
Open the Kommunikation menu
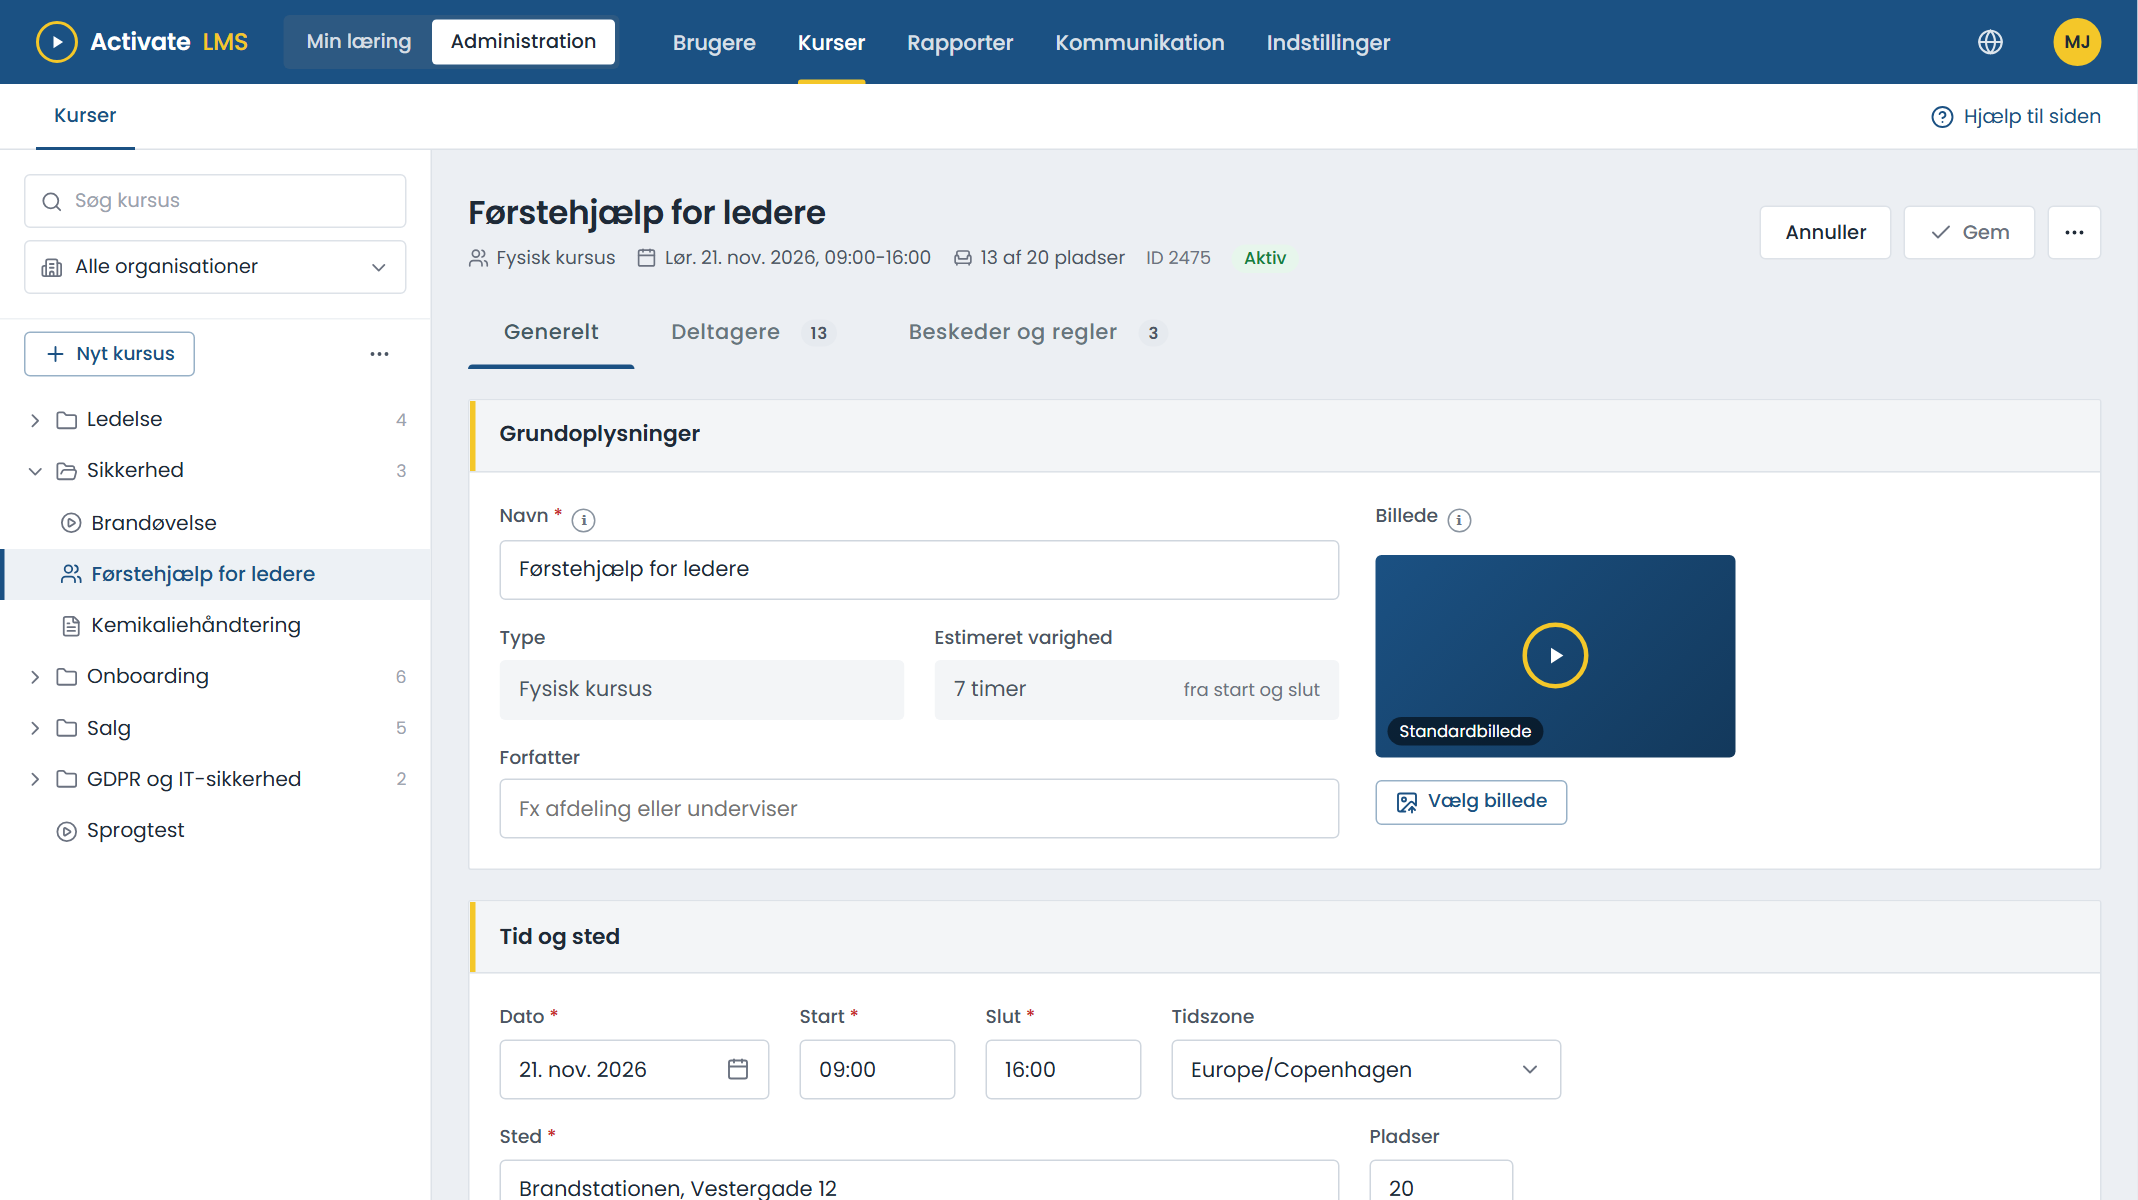pyautogui.click(x=1140, y=42)
